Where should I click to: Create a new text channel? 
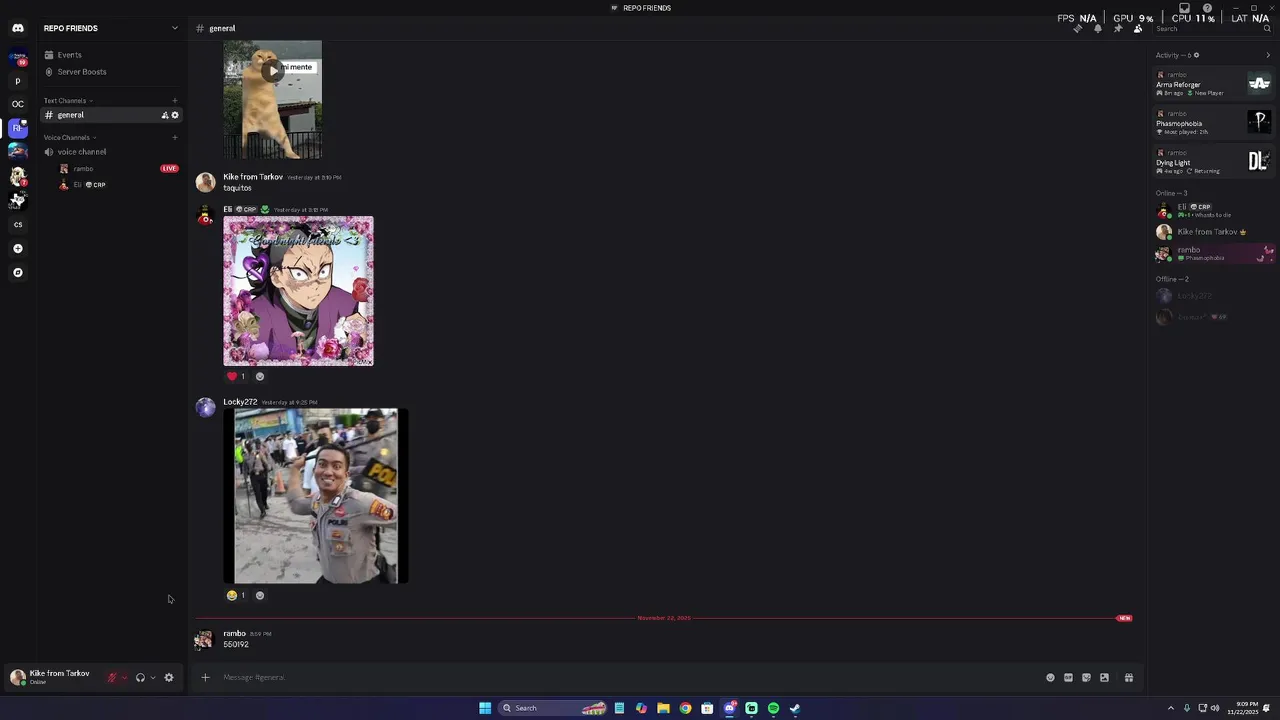pos(174,101)
